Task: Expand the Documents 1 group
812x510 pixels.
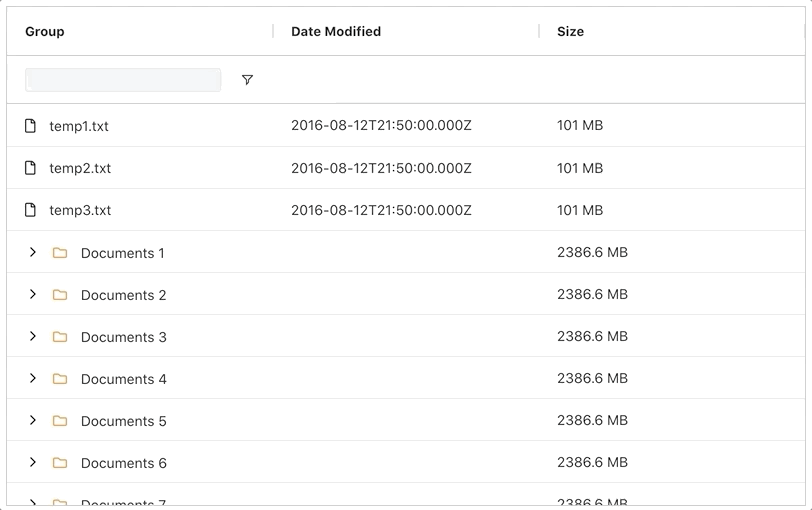Action: click(33, 252)
